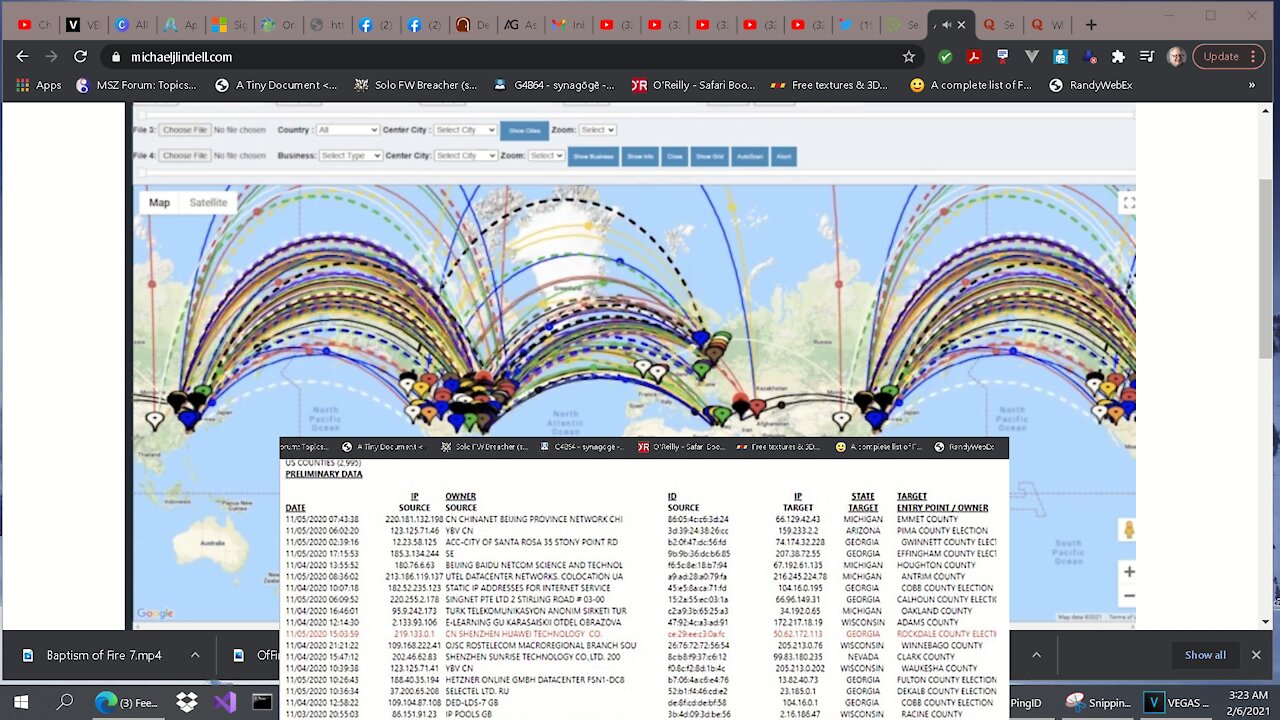Open the red Adobe Acrobat extension

pyautogui.click(x=973, y=57)
